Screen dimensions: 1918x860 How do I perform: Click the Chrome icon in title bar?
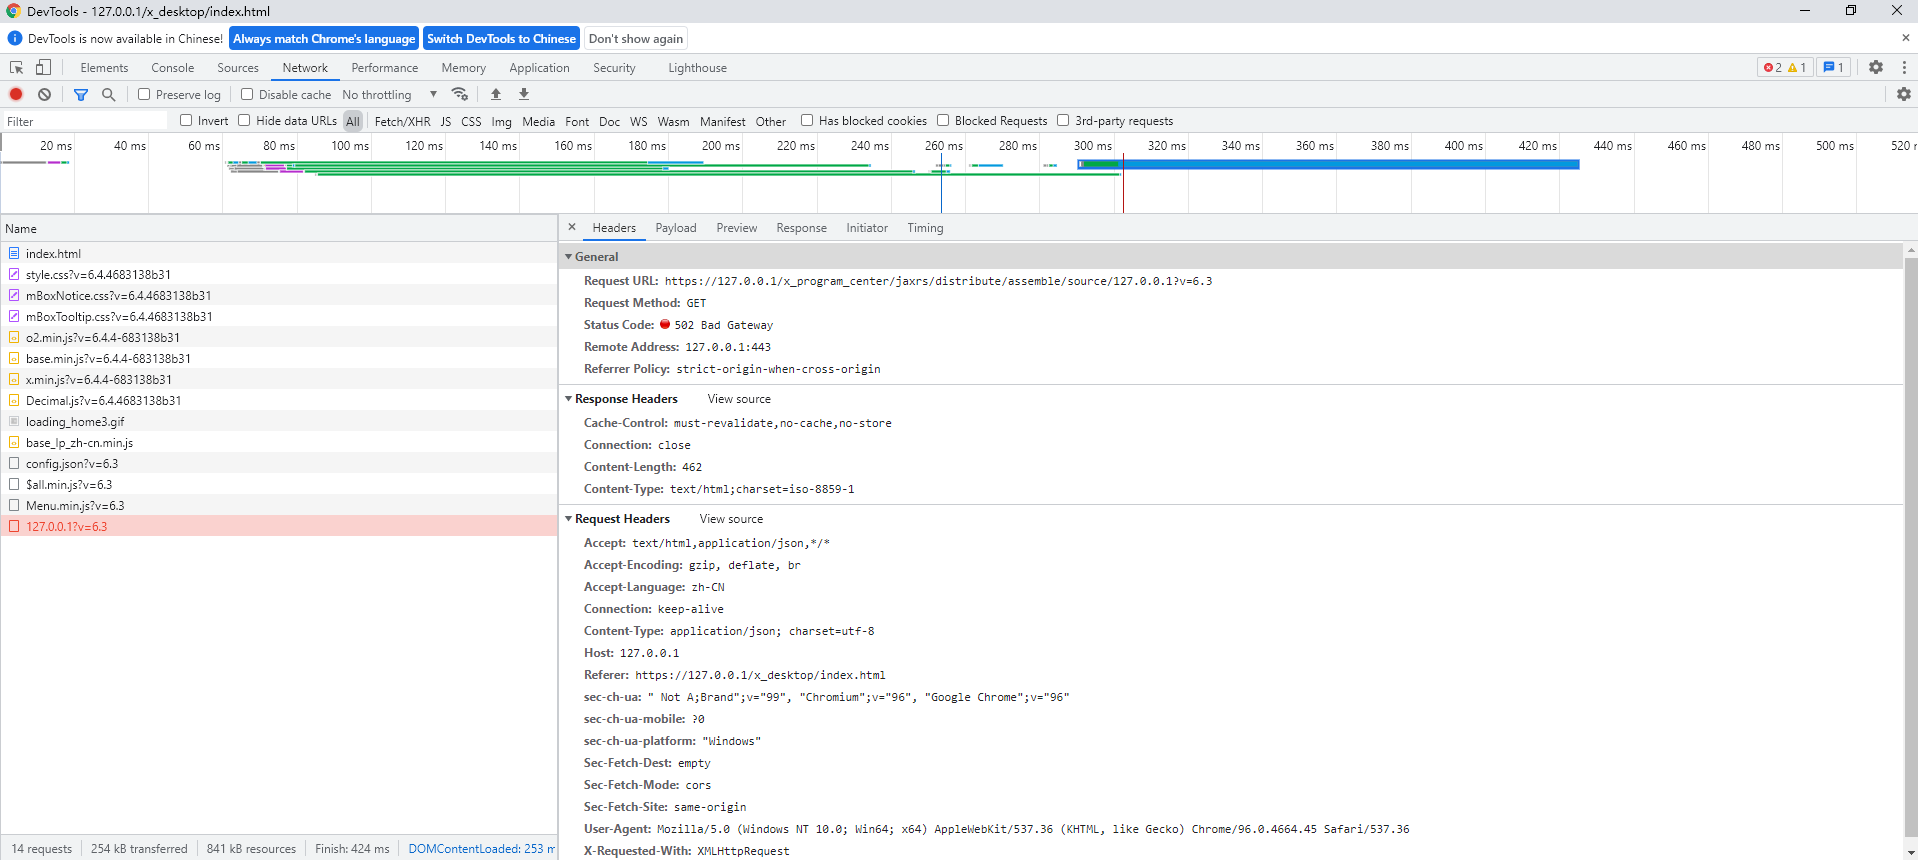coord(13,11)
